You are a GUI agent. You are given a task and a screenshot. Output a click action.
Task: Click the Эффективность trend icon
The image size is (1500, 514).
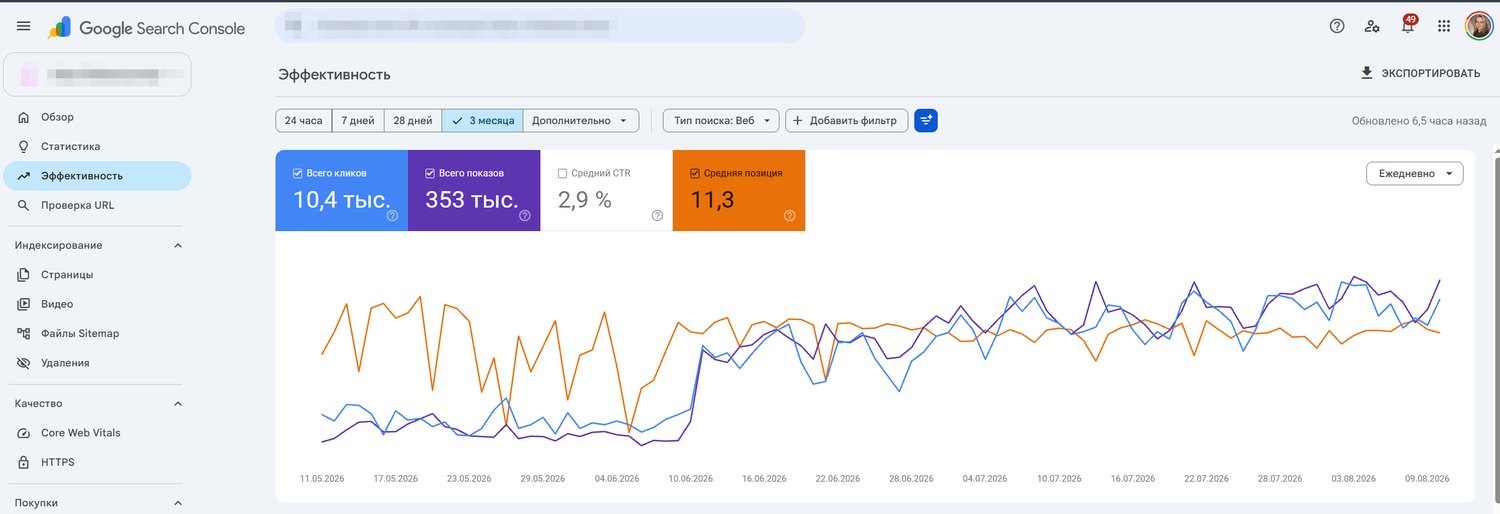(x=24, y=176)
